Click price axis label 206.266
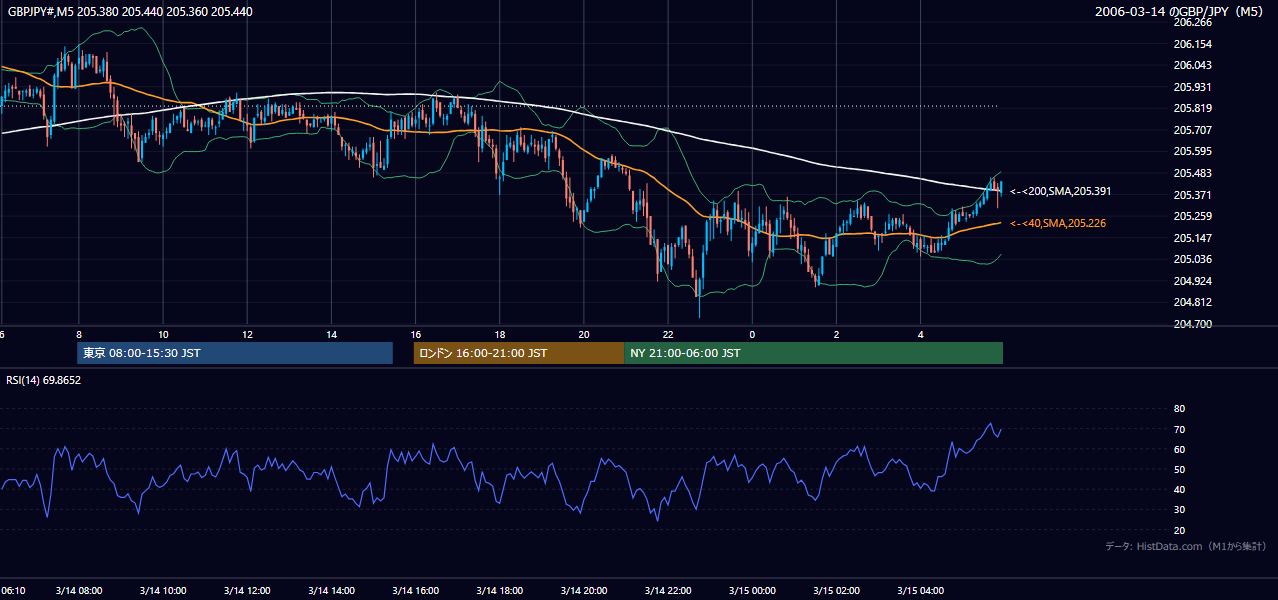 click(1192, 22)
